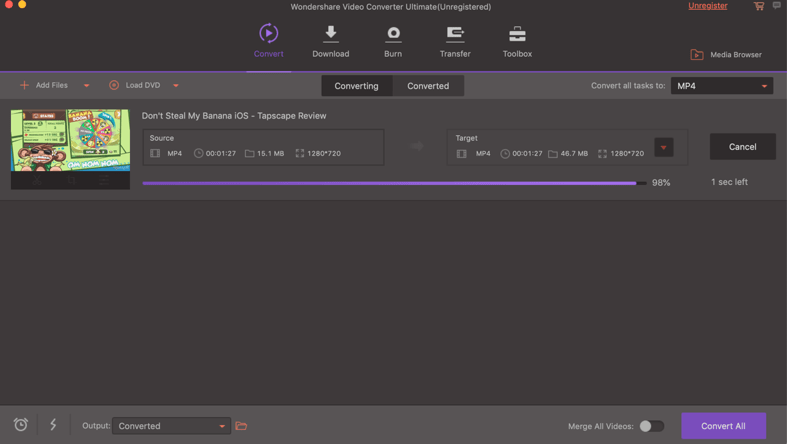Click the Load DVD button
The width and height of the screenshot is (787, 444).
tap(135, 85)
